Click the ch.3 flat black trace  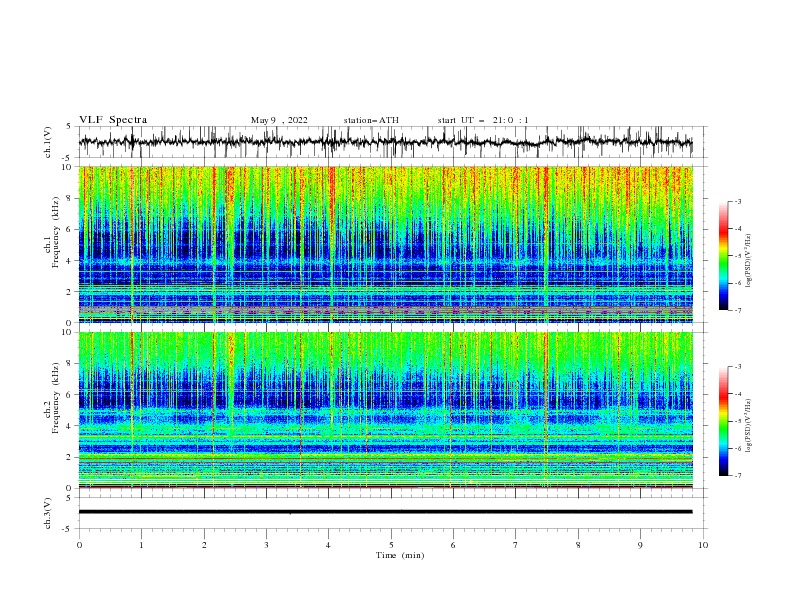tap(385, 512)
